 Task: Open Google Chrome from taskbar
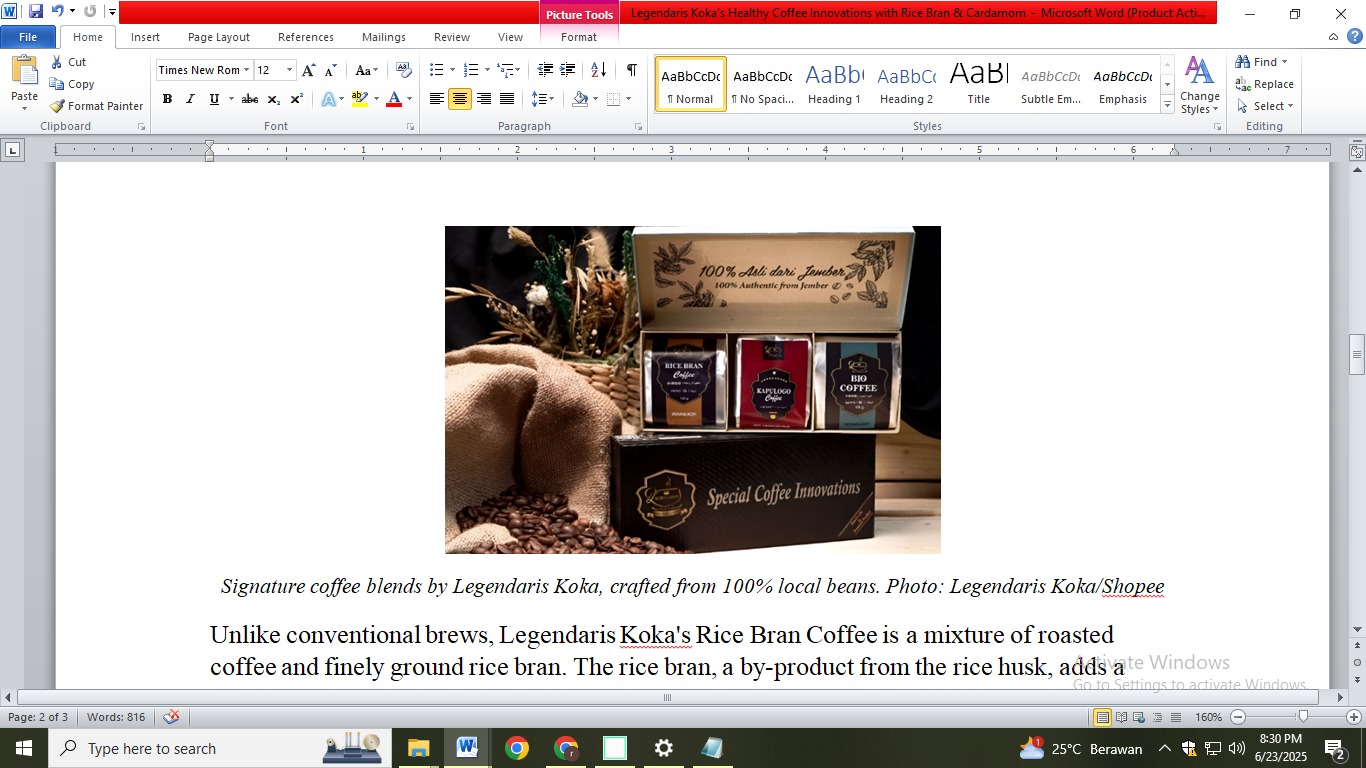(517, 748)
